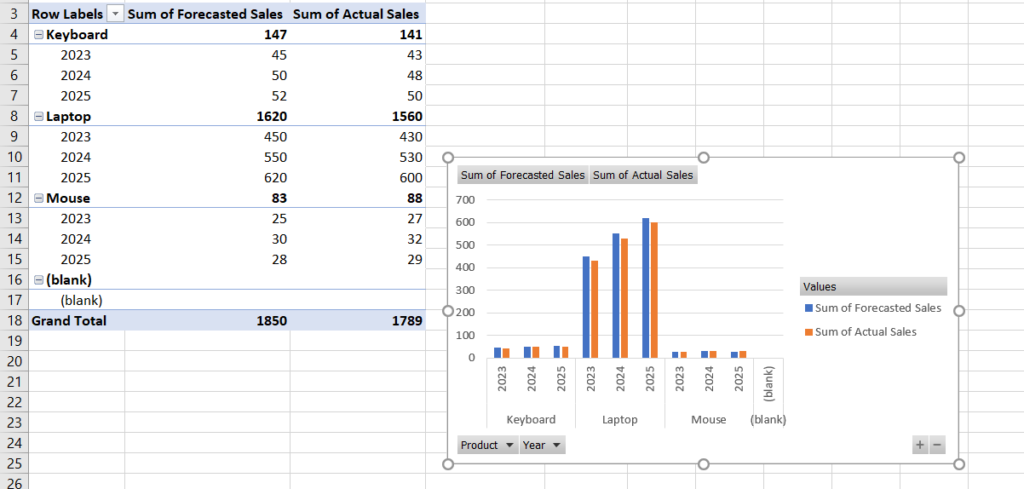Select the orange Actual Sales legend marker
Screen dimensions: 1024x489
[809, 332]
